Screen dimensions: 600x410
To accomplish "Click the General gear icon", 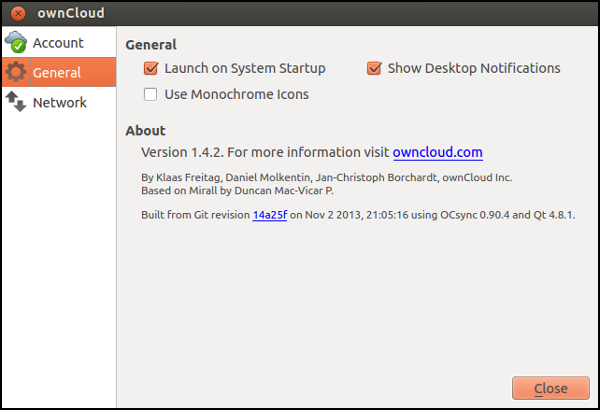I will click(16, 73).
